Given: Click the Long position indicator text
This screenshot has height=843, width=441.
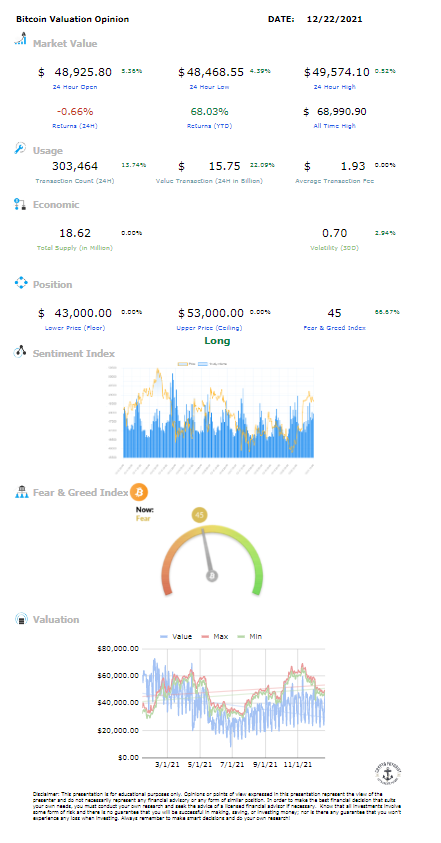Looking at the screenshot, I should 217,341.
